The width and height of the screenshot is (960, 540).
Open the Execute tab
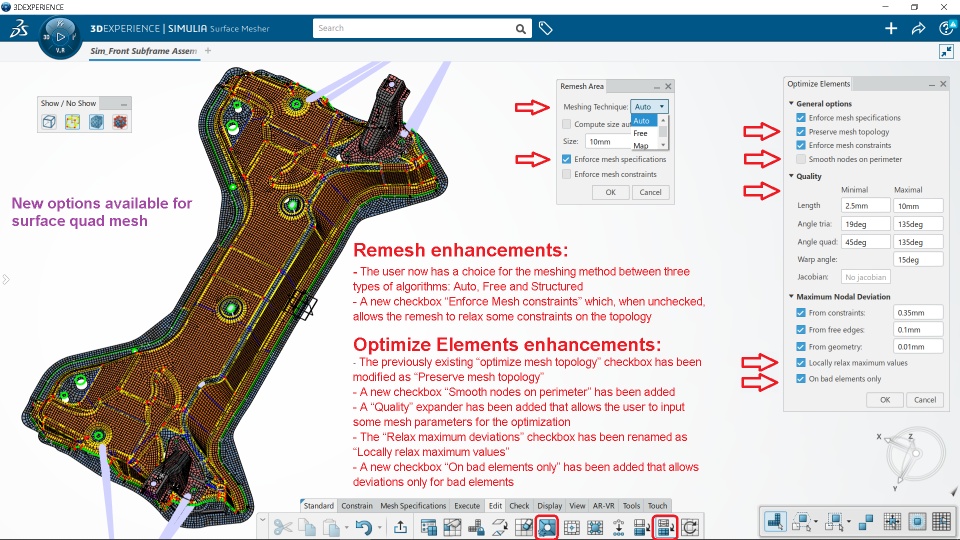pyautogui.click(x=467, y=506)
